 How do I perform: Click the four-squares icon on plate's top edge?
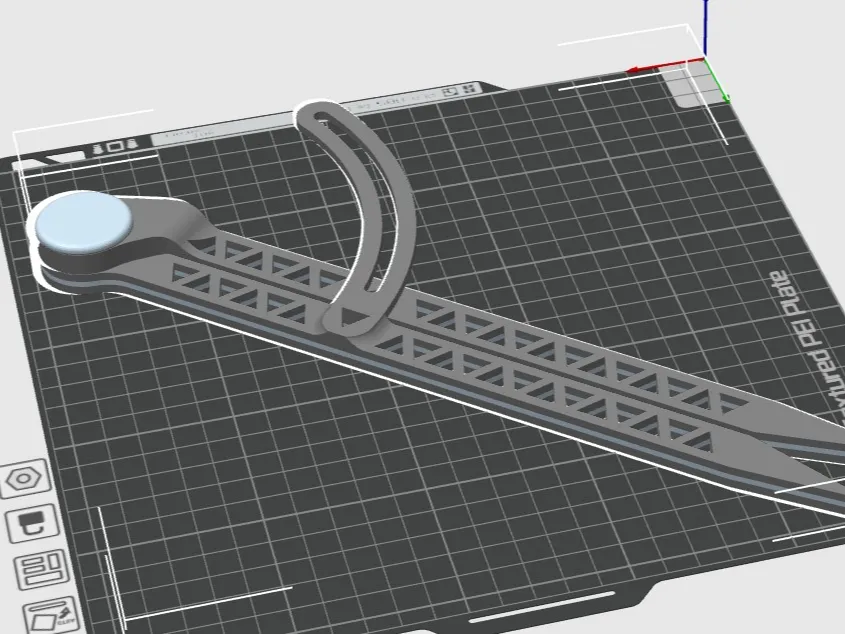470,89
